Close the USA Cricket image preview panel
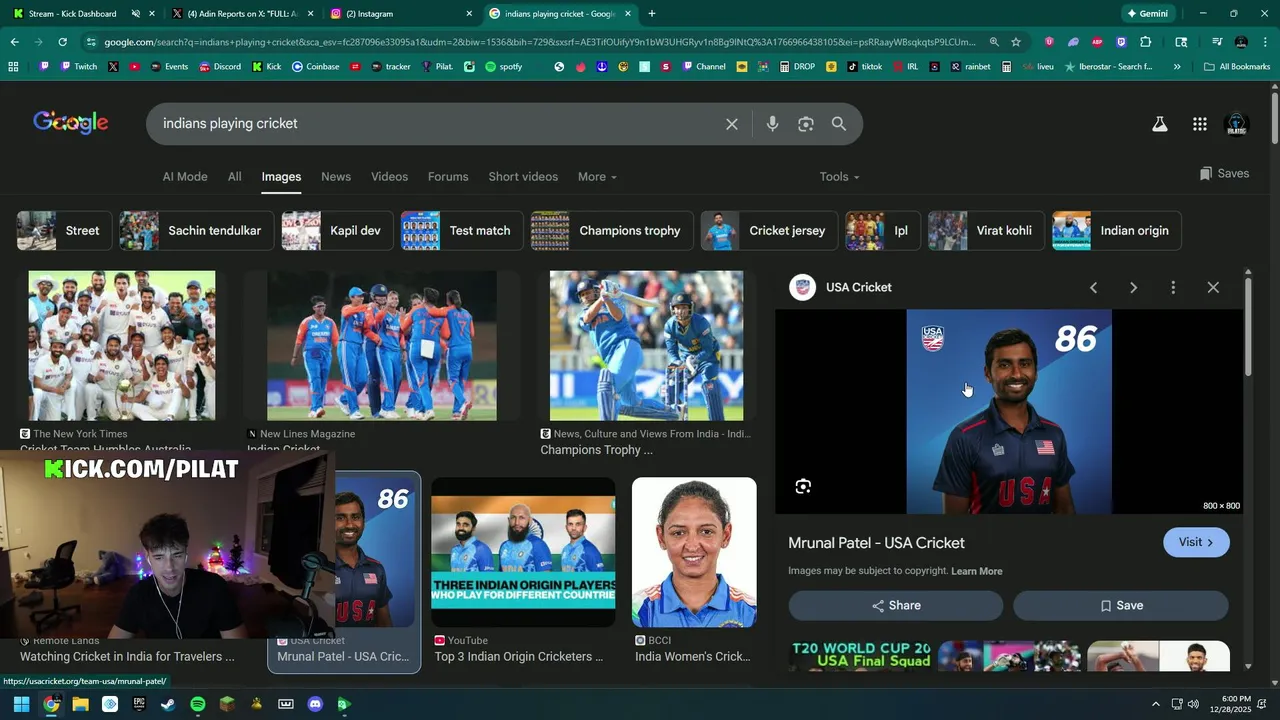The width and height of the screenshot is (1280, 720). pyautogui.click(x=1213, y=287)
